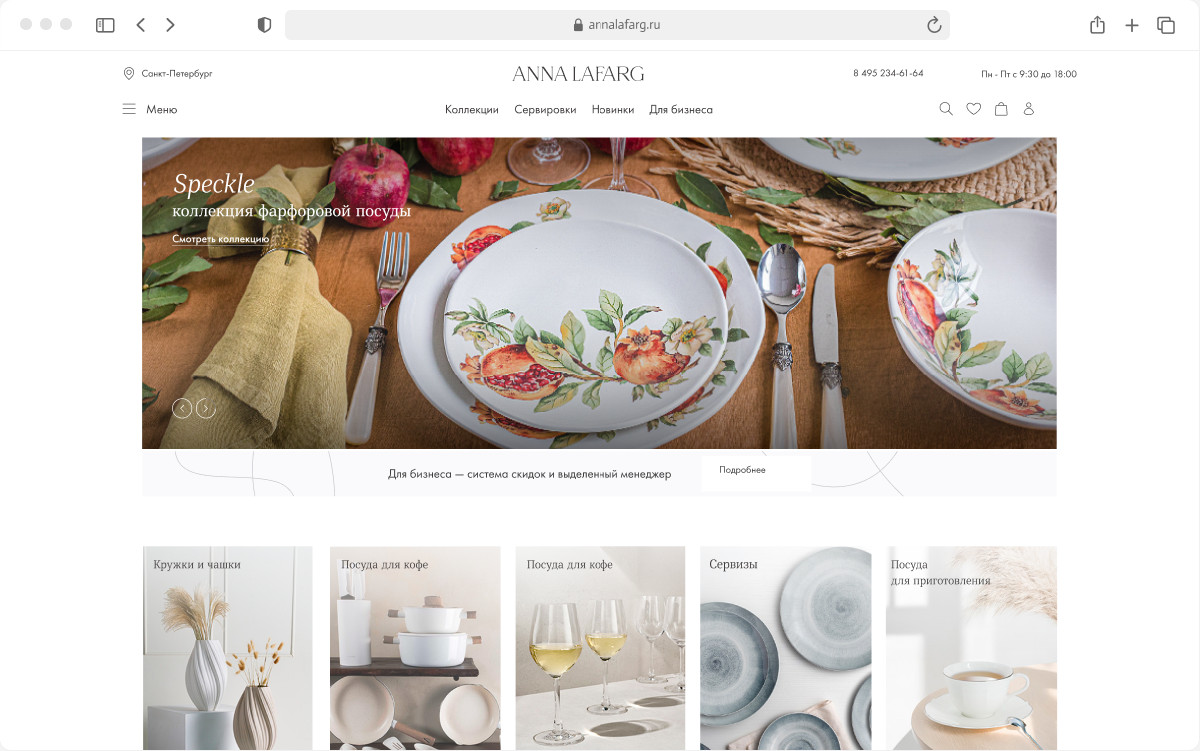1200x751 pixels.
Task: Open the Кружки и чашки category
Action: point(227,648)
